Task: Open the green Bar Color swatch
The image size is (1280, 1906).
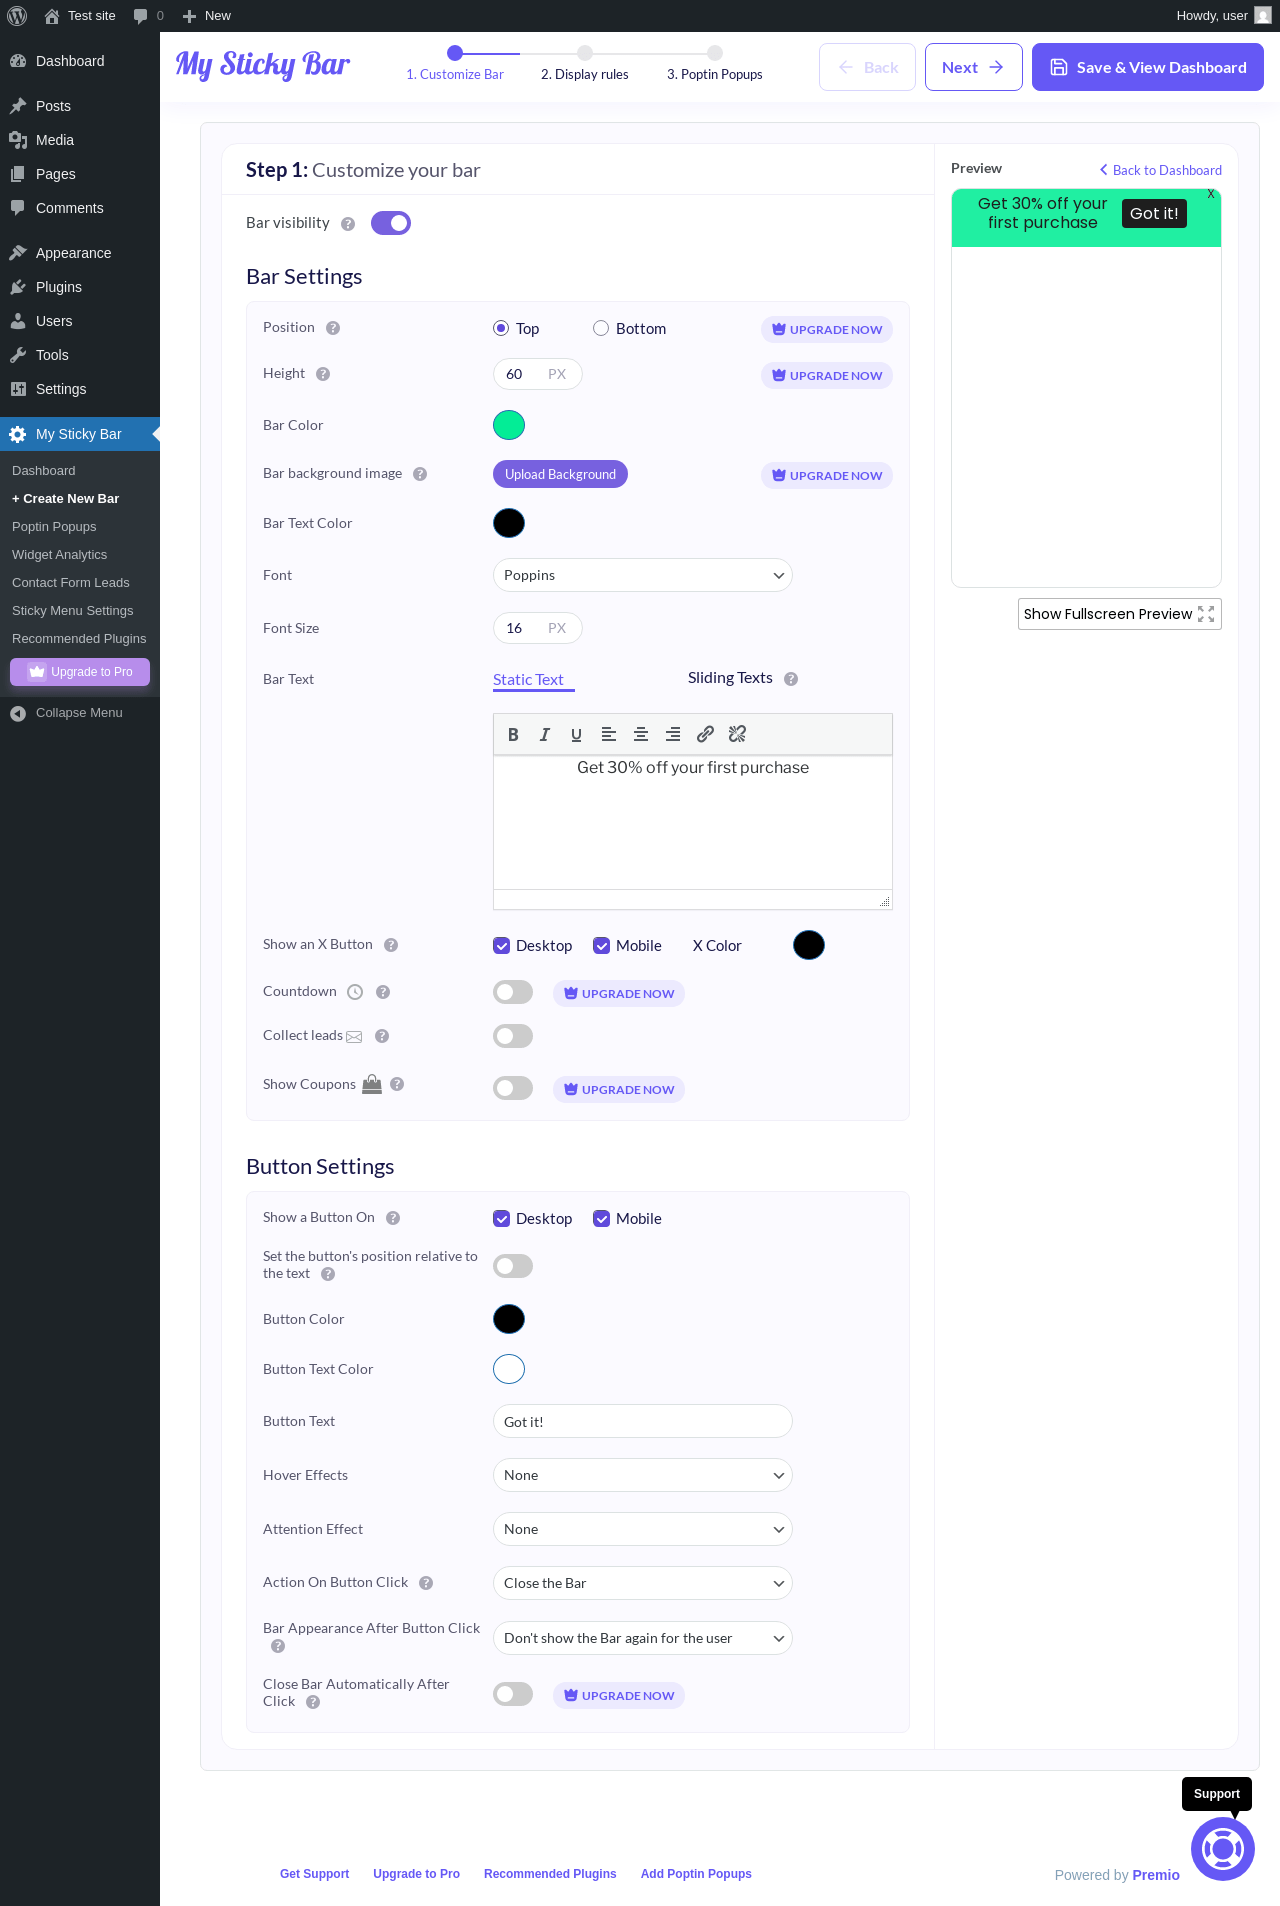Action: [509, 425]
